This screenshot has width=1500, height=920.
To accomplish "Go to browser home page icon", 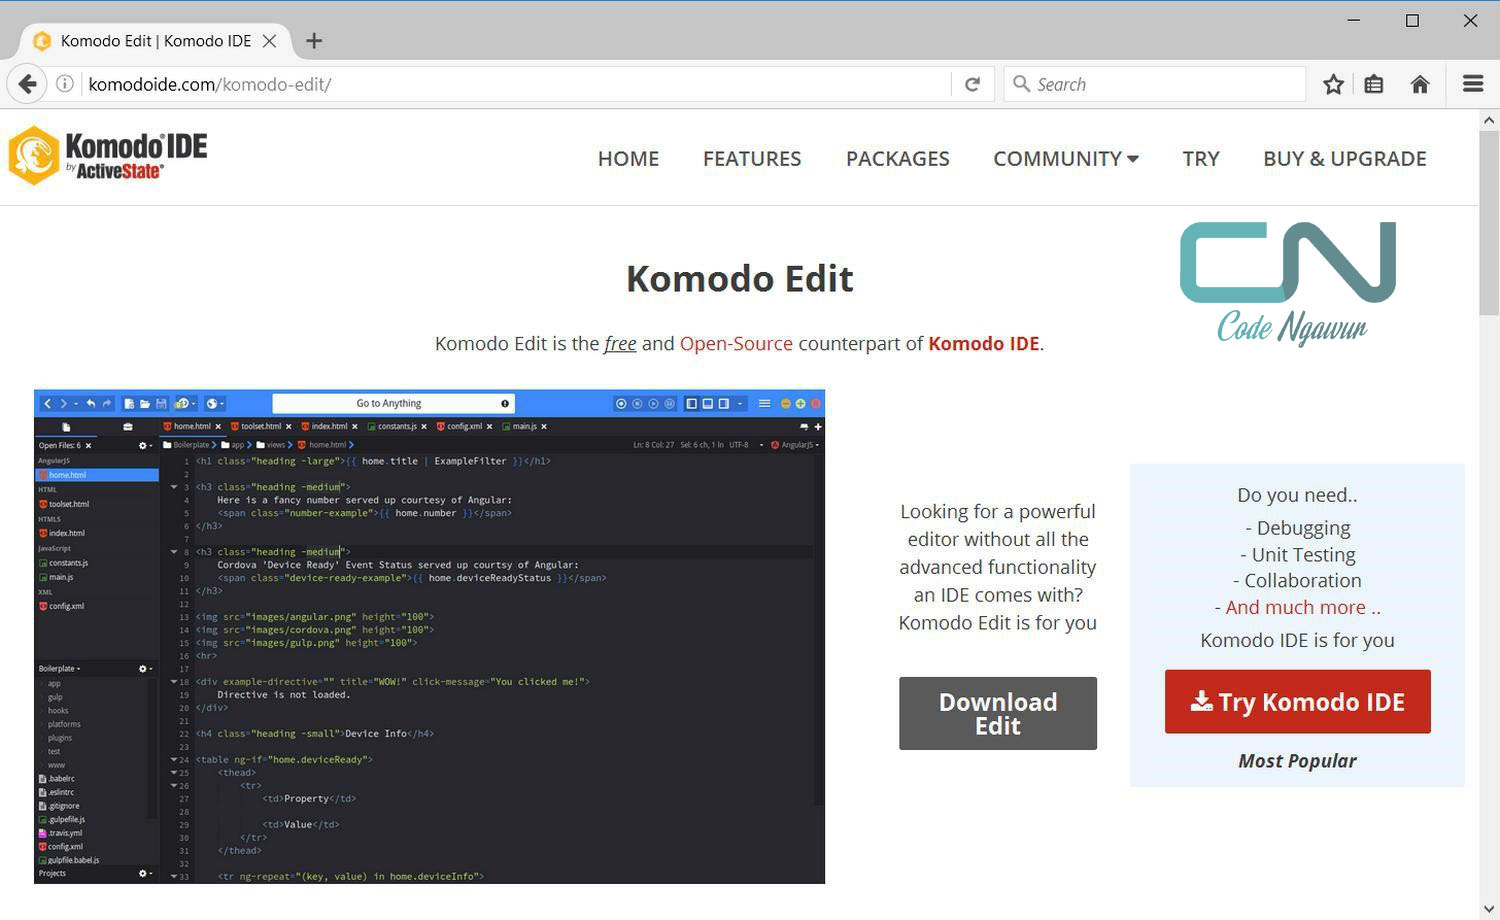I will 1420,84.
